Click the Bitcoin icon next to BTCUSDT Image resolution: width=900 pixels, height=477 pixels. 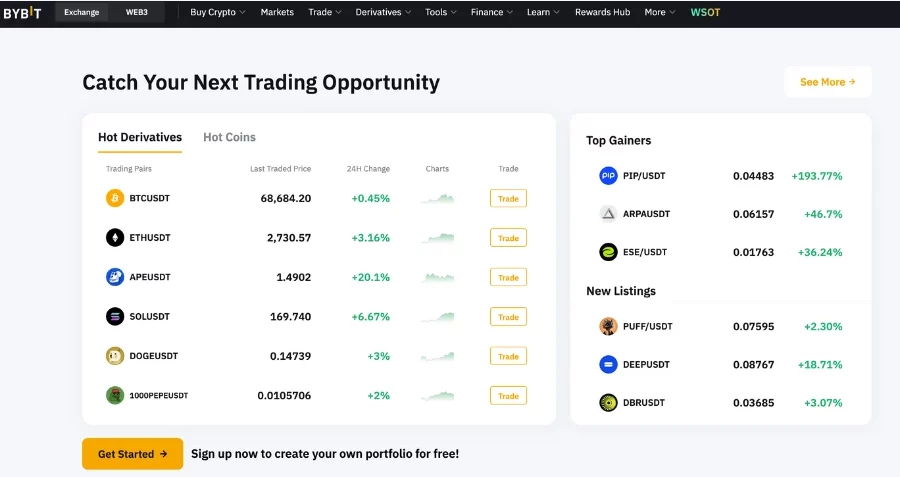[115, 198]
